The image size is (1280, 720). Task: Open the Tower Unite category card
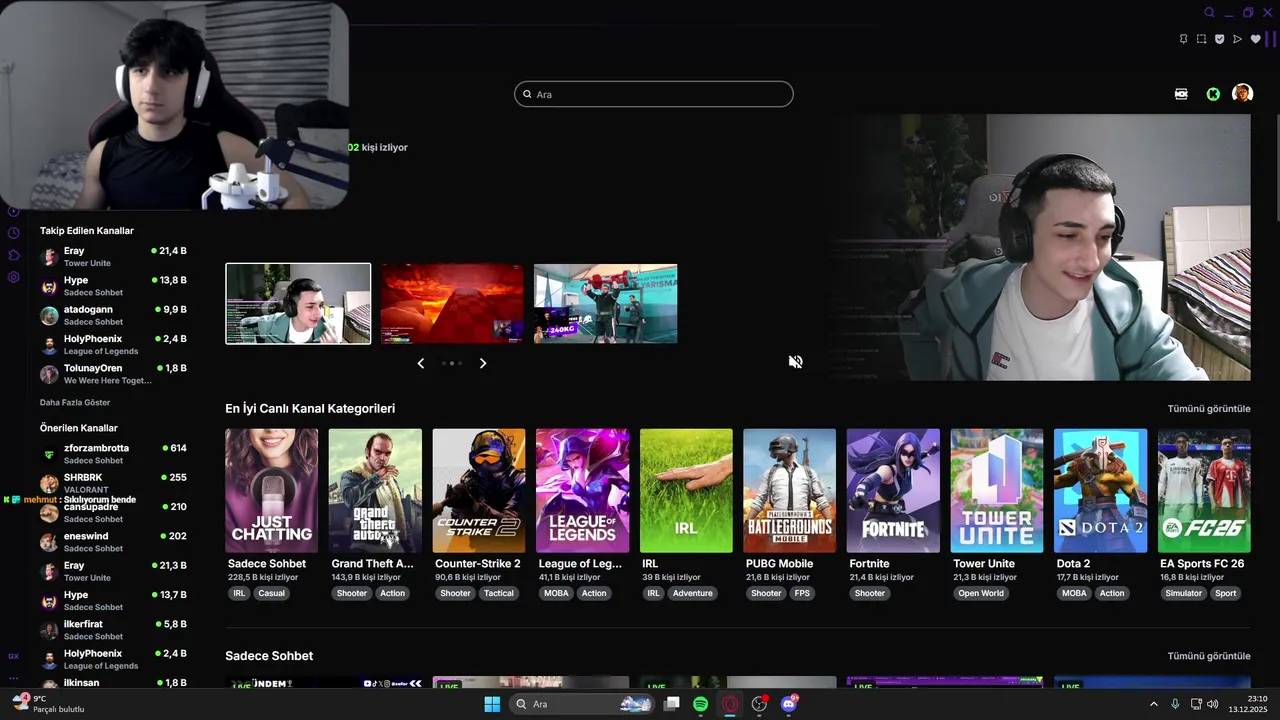[997, 491]
